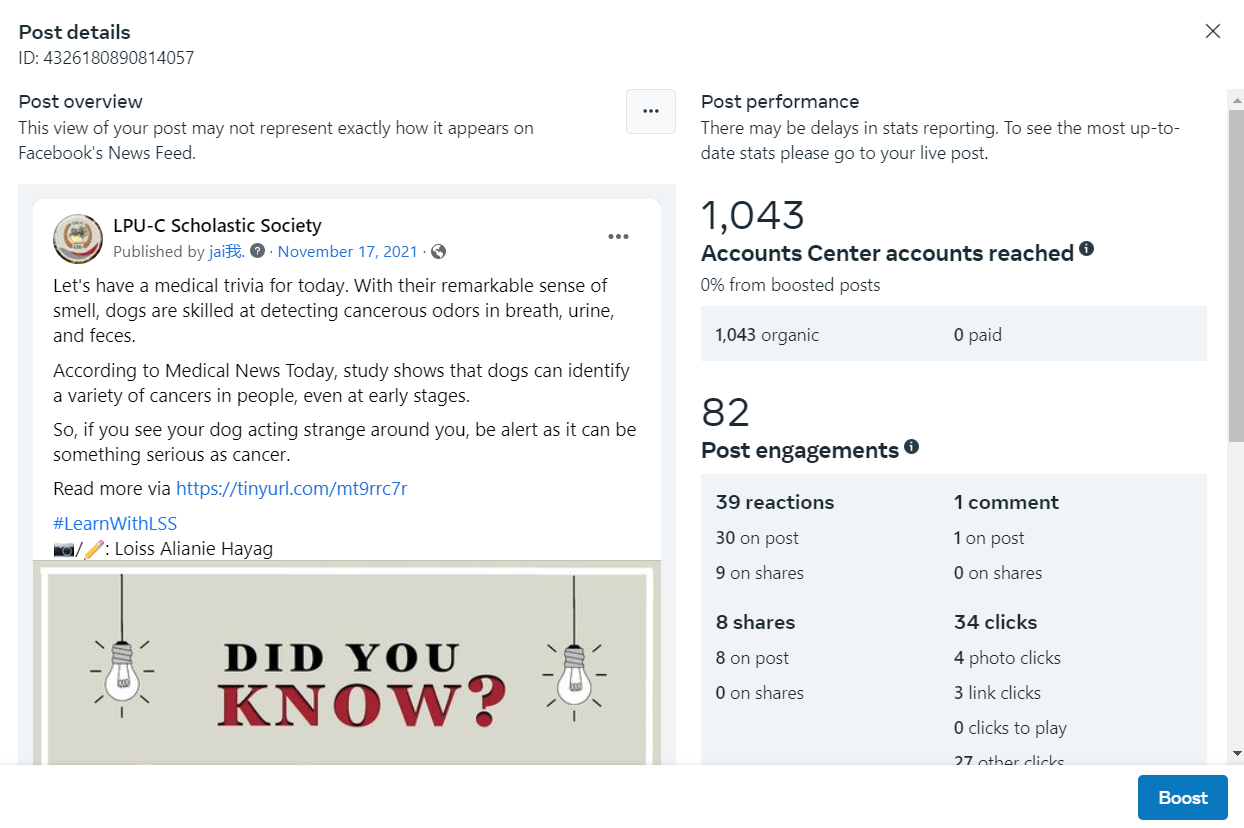Click the scroll down arrow of performance panel
This screenshot has width=1244, height=828.
pyautogui.click(x=1236, y=753)
